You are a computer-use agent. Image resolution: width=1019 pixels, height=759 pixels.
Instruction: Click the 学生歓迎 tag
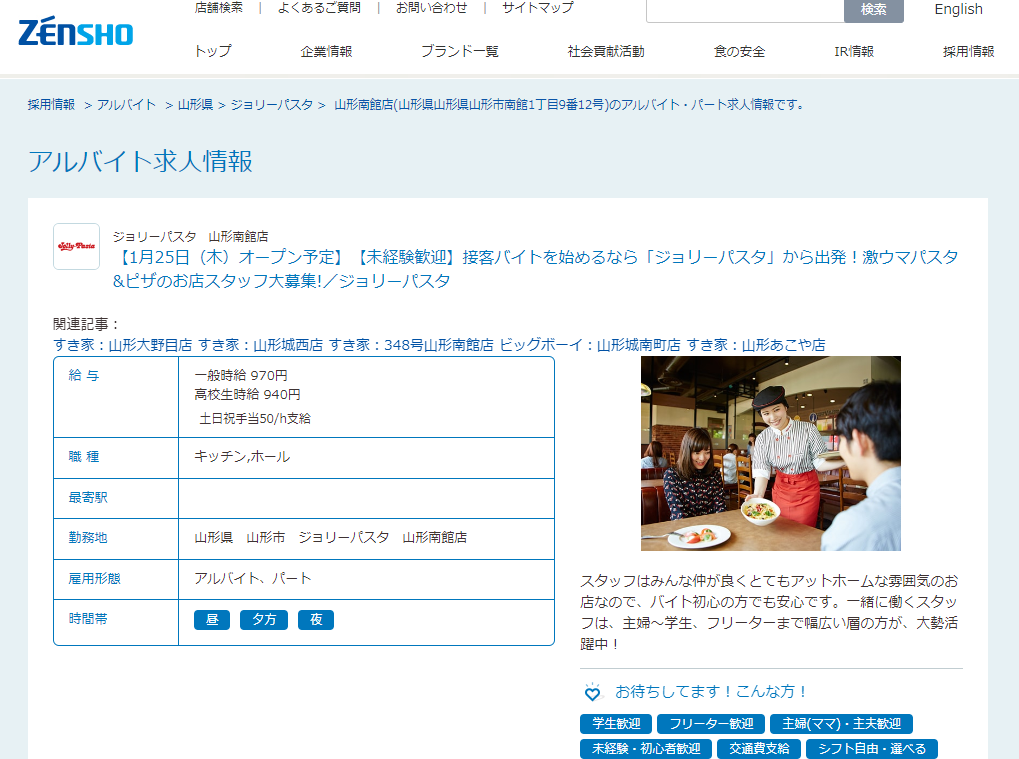616,723
